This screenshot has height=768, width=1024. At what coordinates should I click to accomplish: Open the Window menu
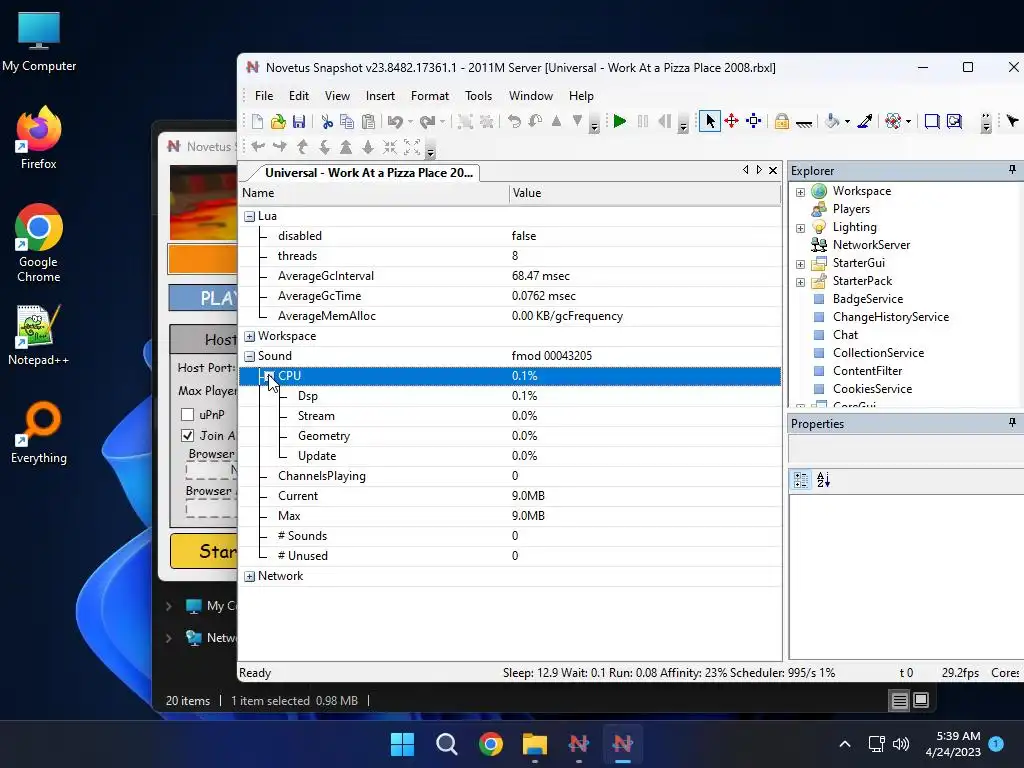531,96
